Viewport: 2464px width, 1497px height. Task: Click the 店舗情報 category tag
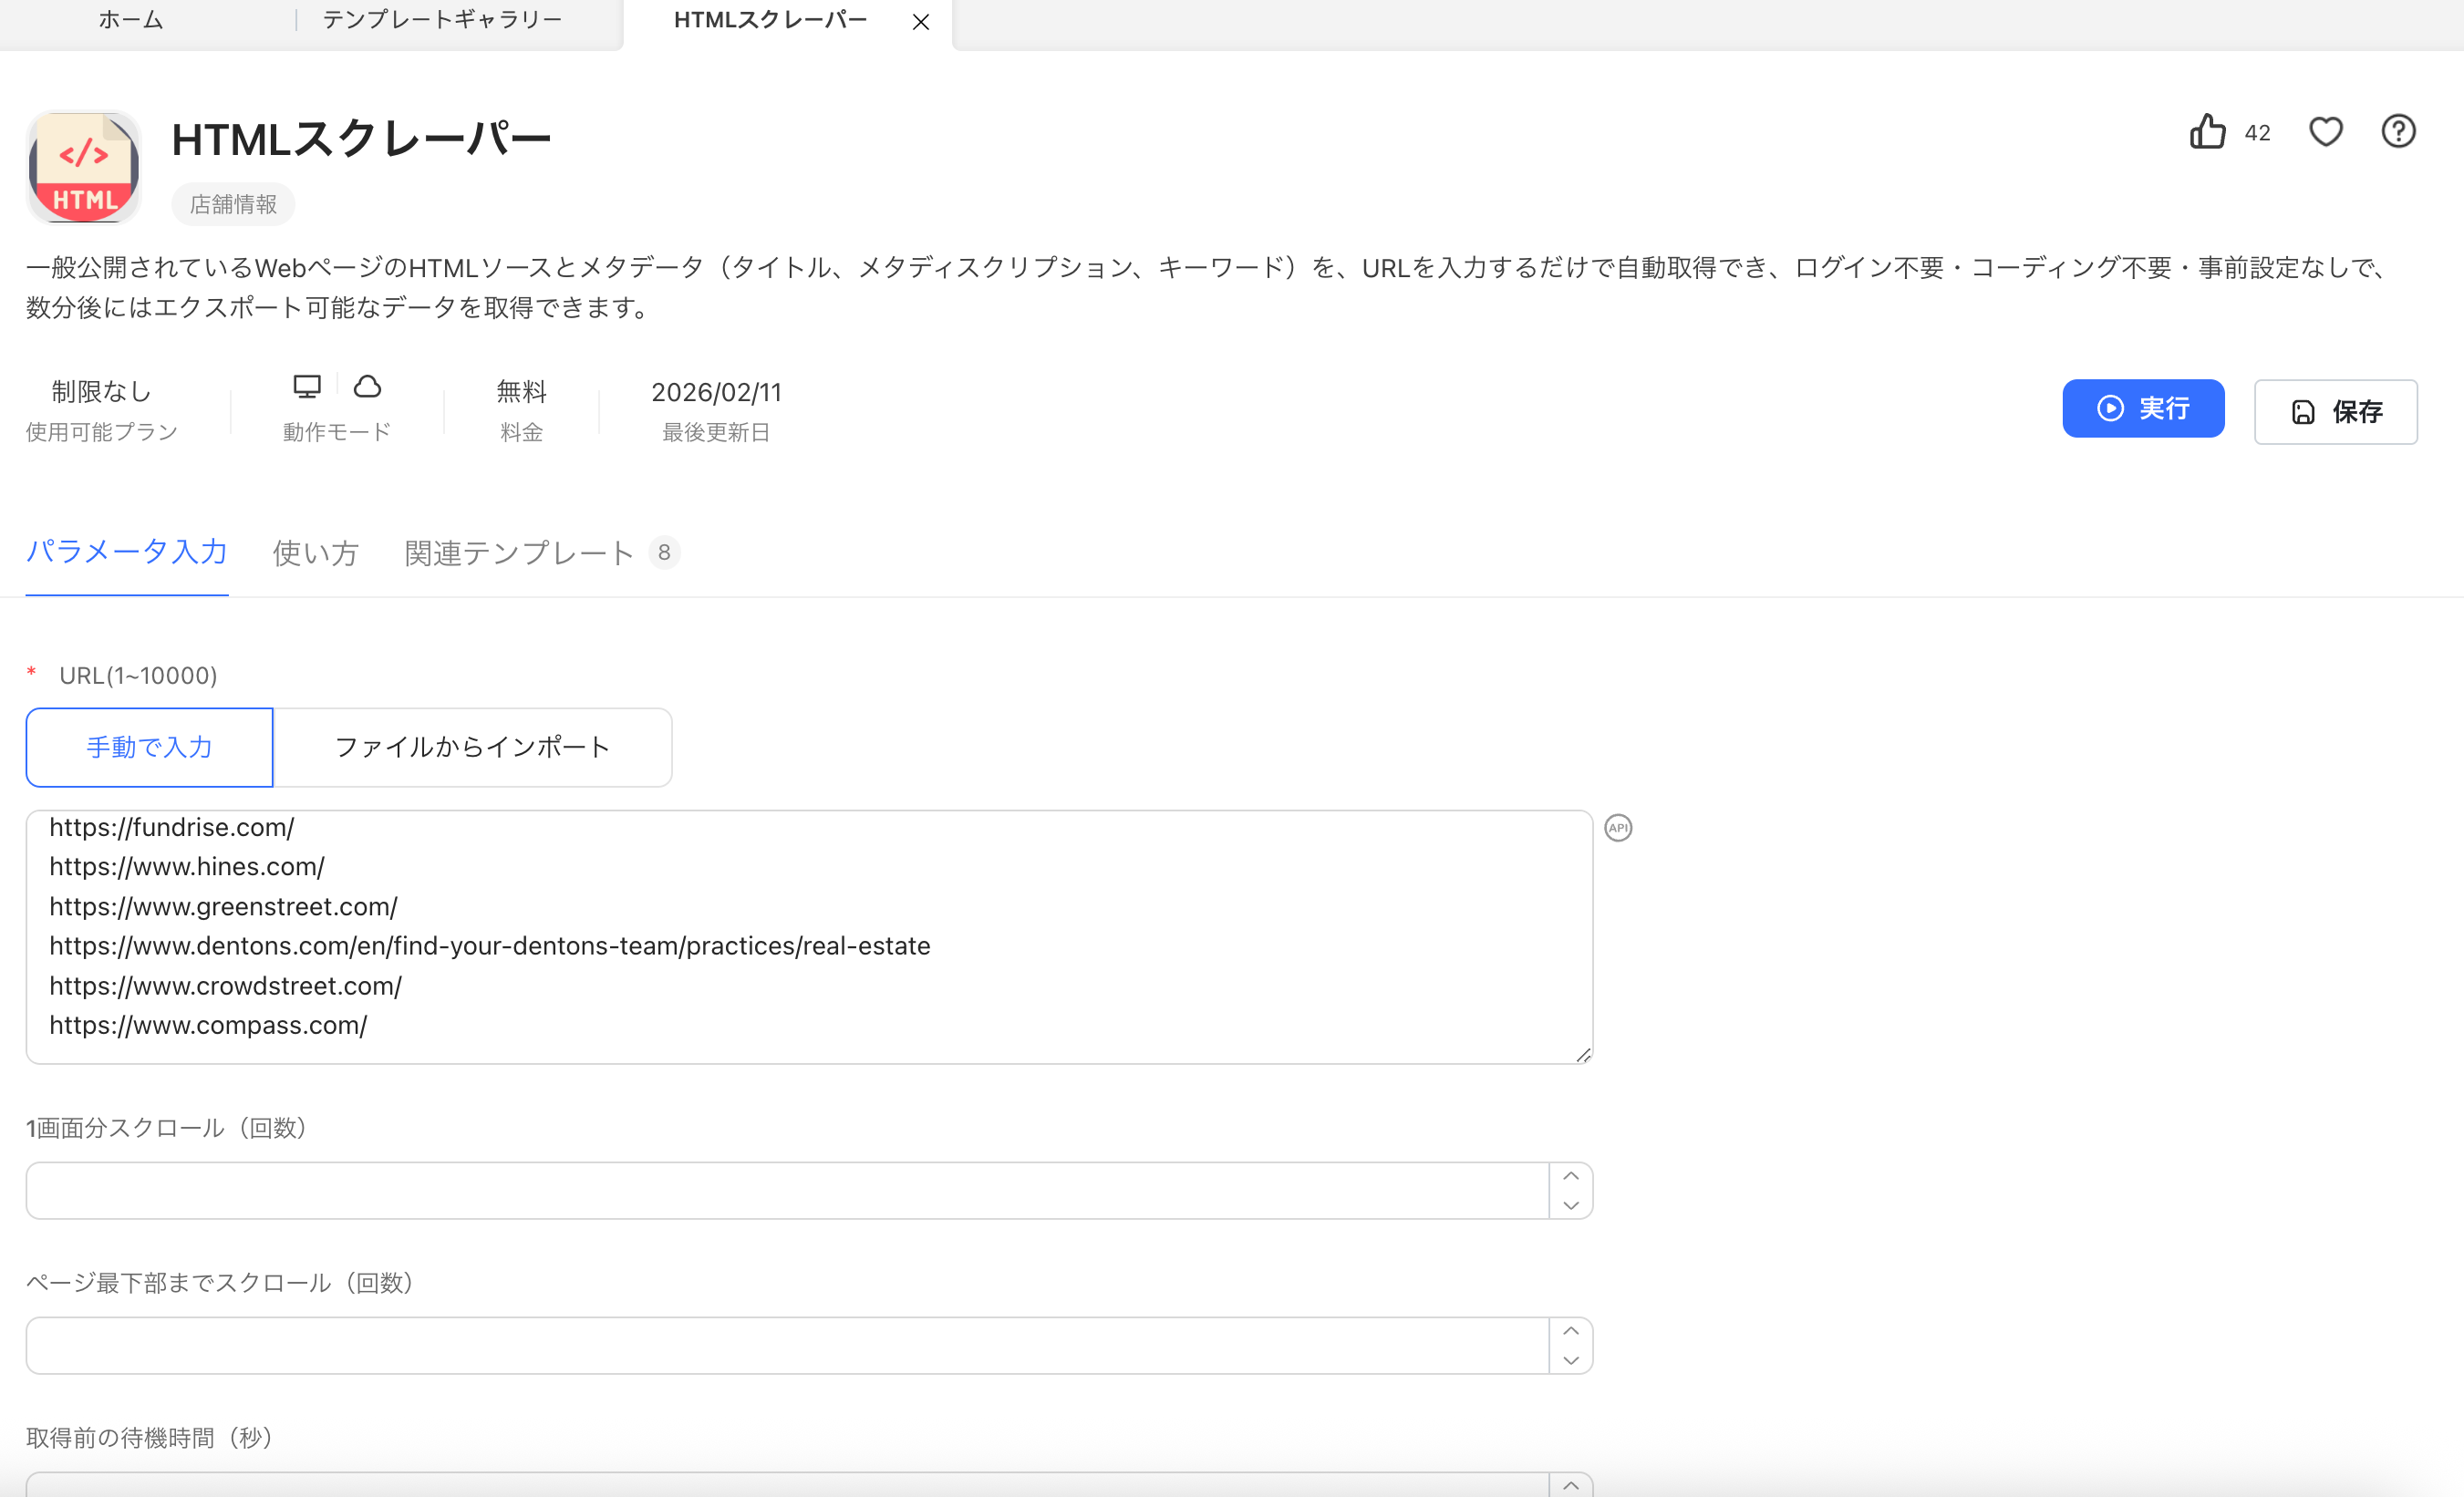pyautogui.click(x=233, y=204)
